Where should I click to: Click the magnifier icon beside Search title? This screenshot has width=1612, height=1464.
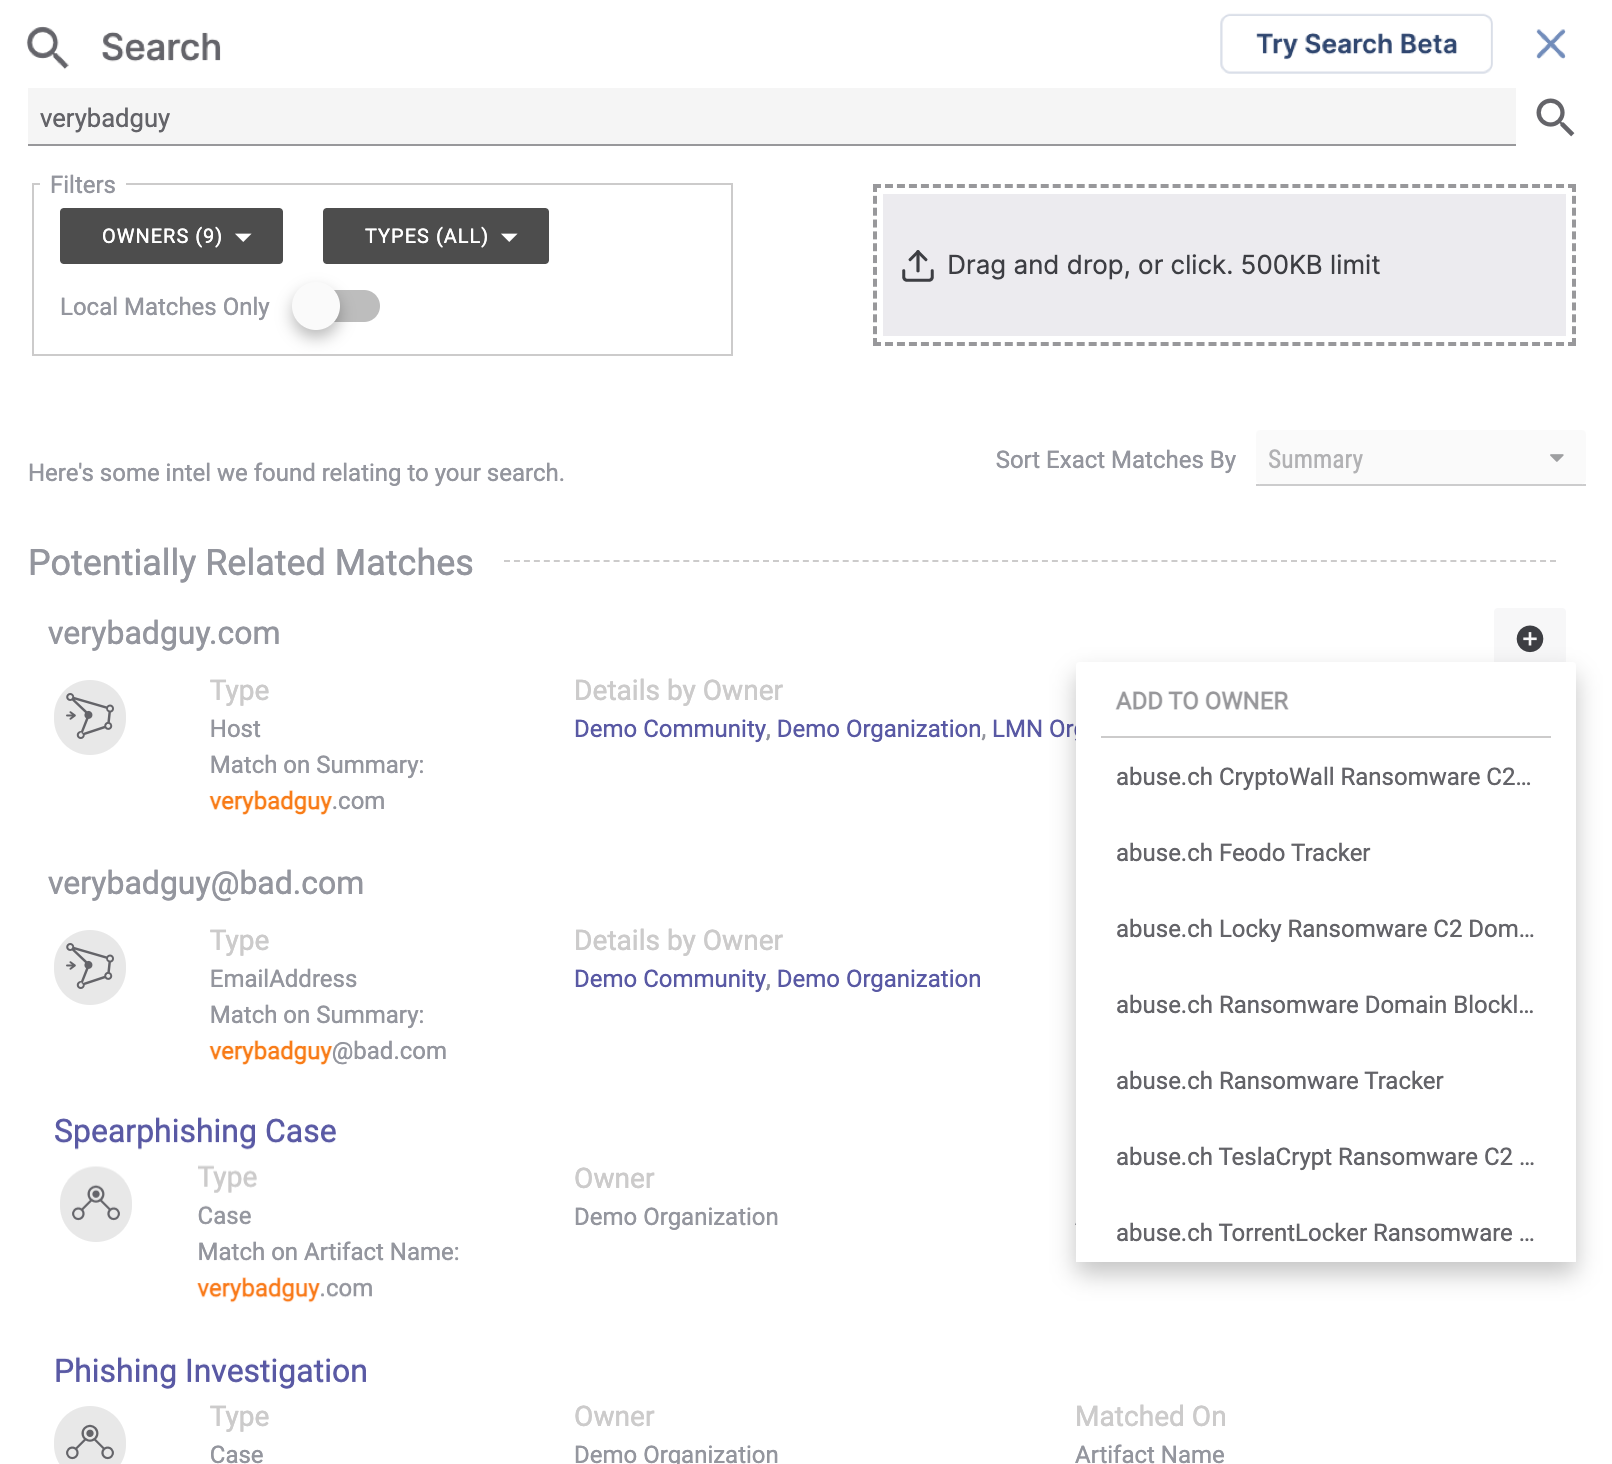(x=47, y=47)
